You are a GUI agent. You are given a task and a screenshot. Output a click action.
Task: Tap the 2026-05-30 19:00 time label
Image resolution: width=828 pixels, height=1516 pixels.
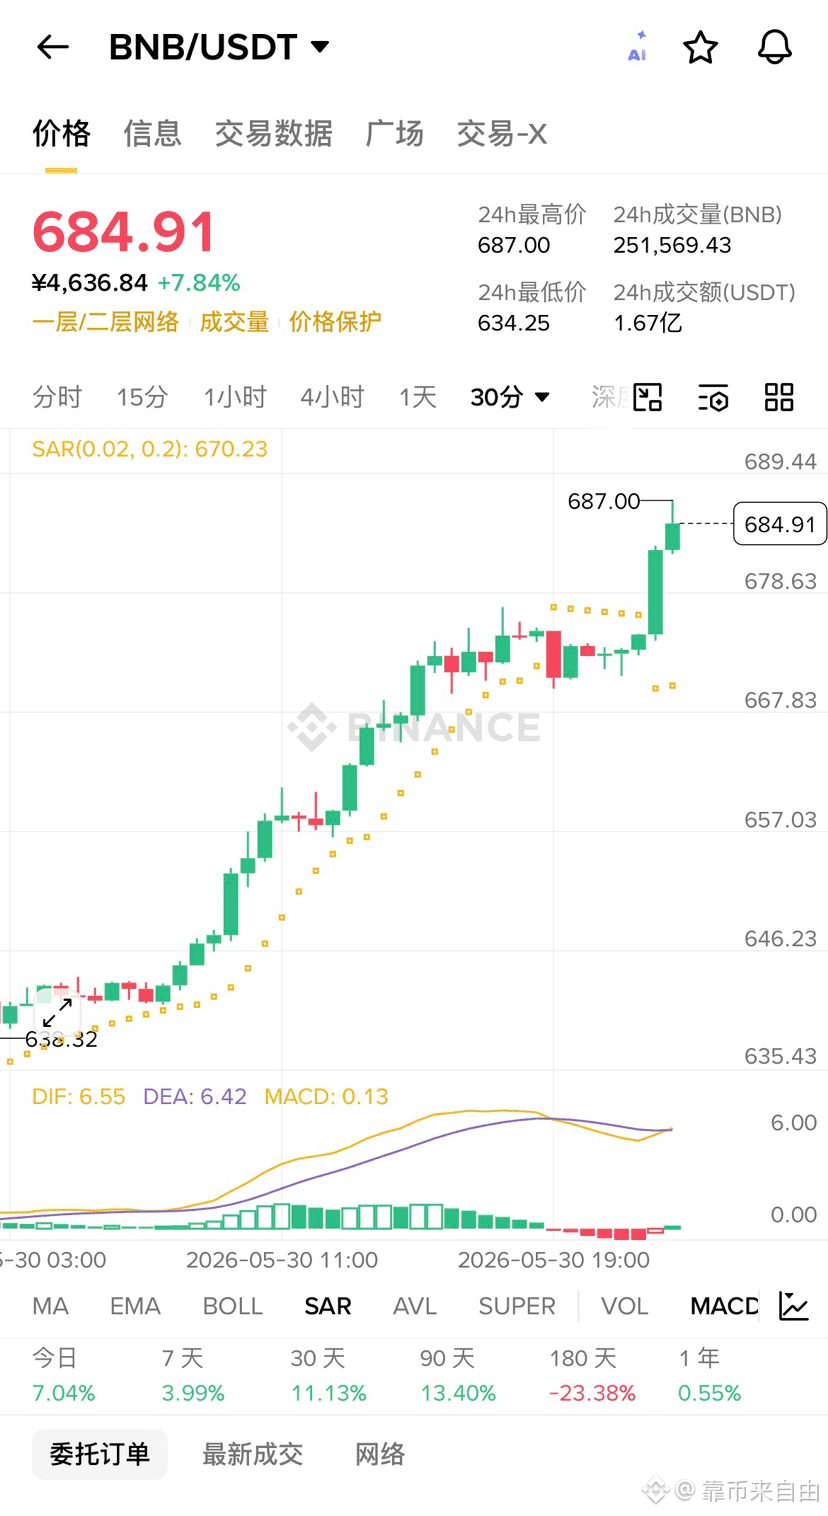pos(554,1260)
